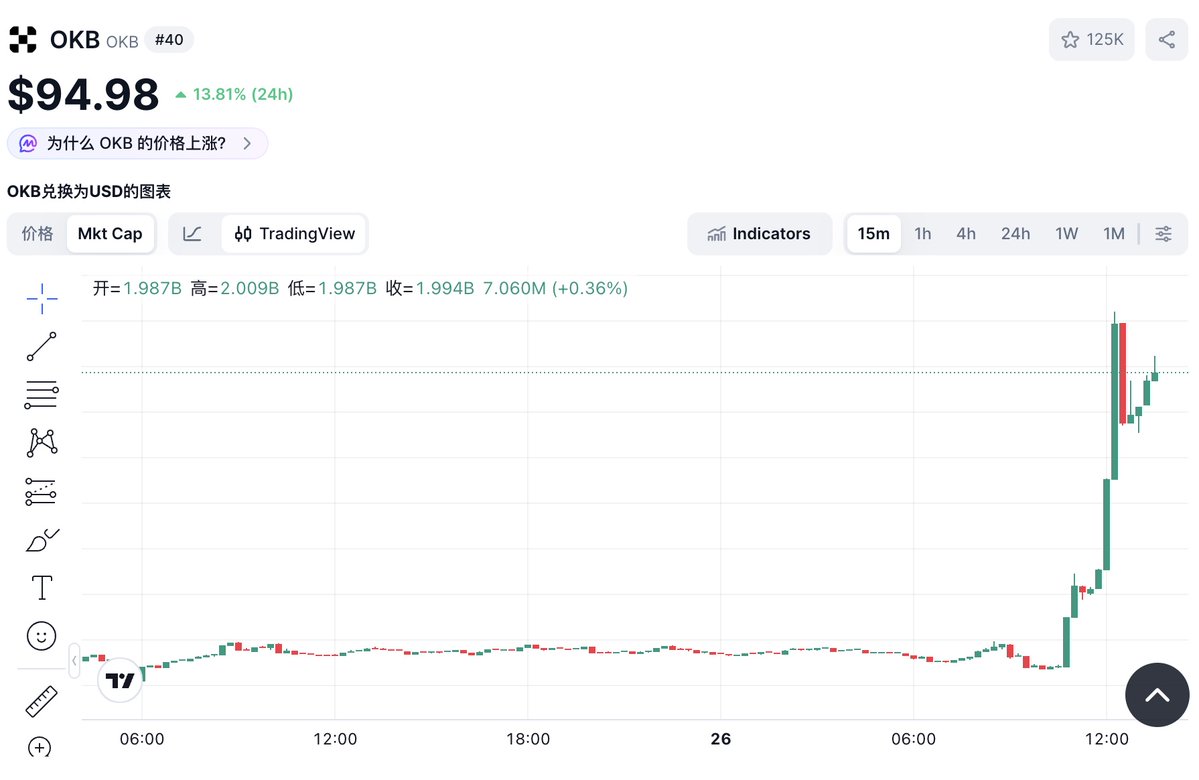Collapse the drawing toolbar with side handle
Screen dimensions: 1199x780
coord(74,661)
